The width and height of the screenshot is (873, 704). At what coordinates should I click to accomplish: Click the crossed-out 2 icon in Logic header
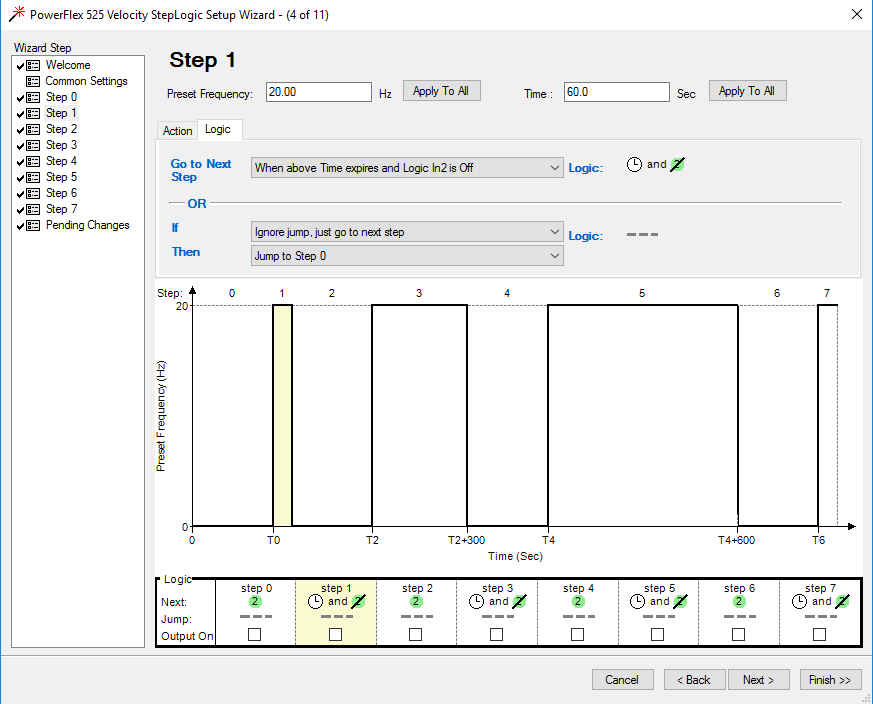tap(677, 164)
